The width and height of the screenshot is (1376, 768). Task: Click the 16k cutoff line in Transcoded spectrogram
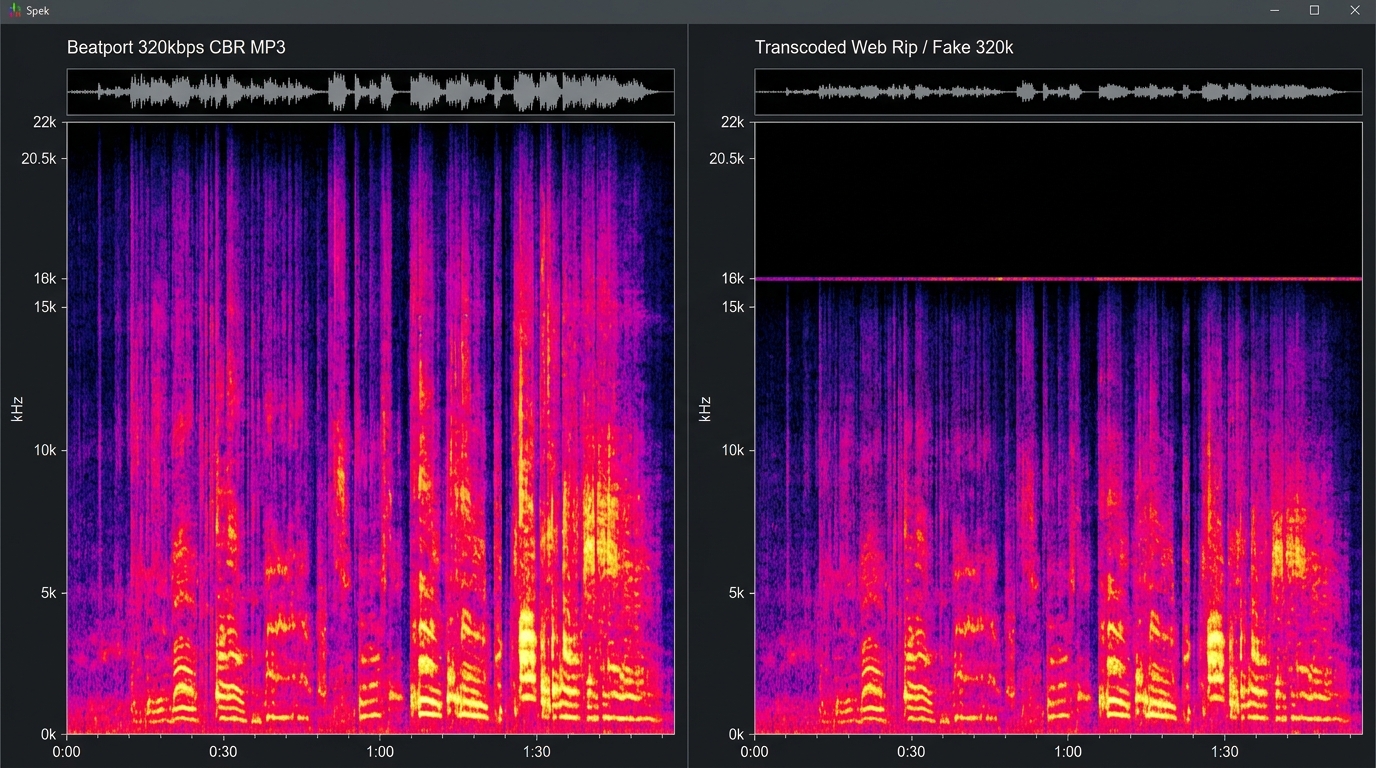(1058, 279)
